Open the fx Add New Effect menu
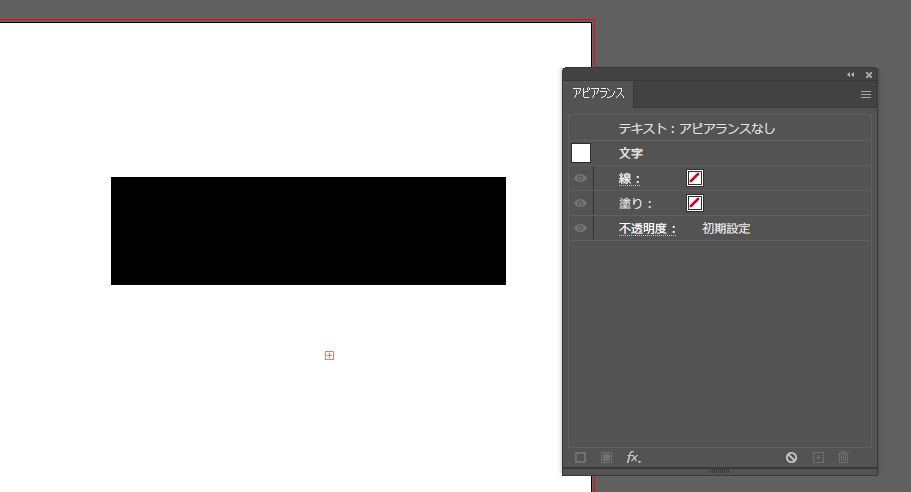The image size is (911, 492). coord(633,457)
